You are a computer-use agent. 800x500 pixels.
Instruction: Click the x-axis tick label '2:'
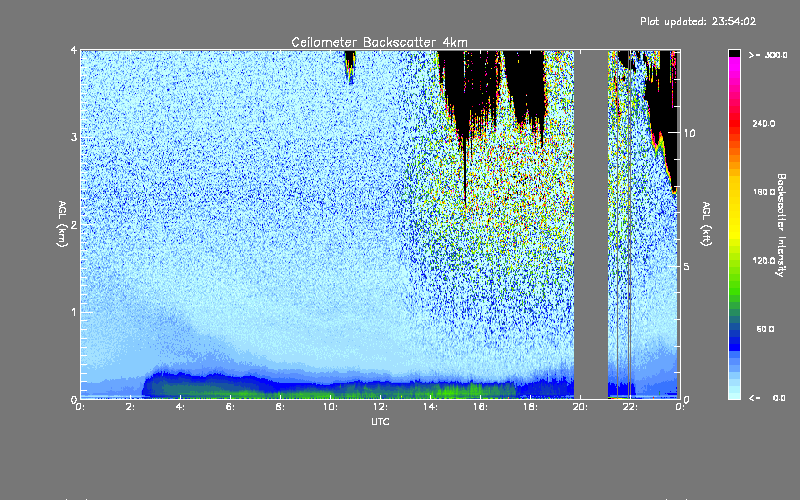[132, 407]
